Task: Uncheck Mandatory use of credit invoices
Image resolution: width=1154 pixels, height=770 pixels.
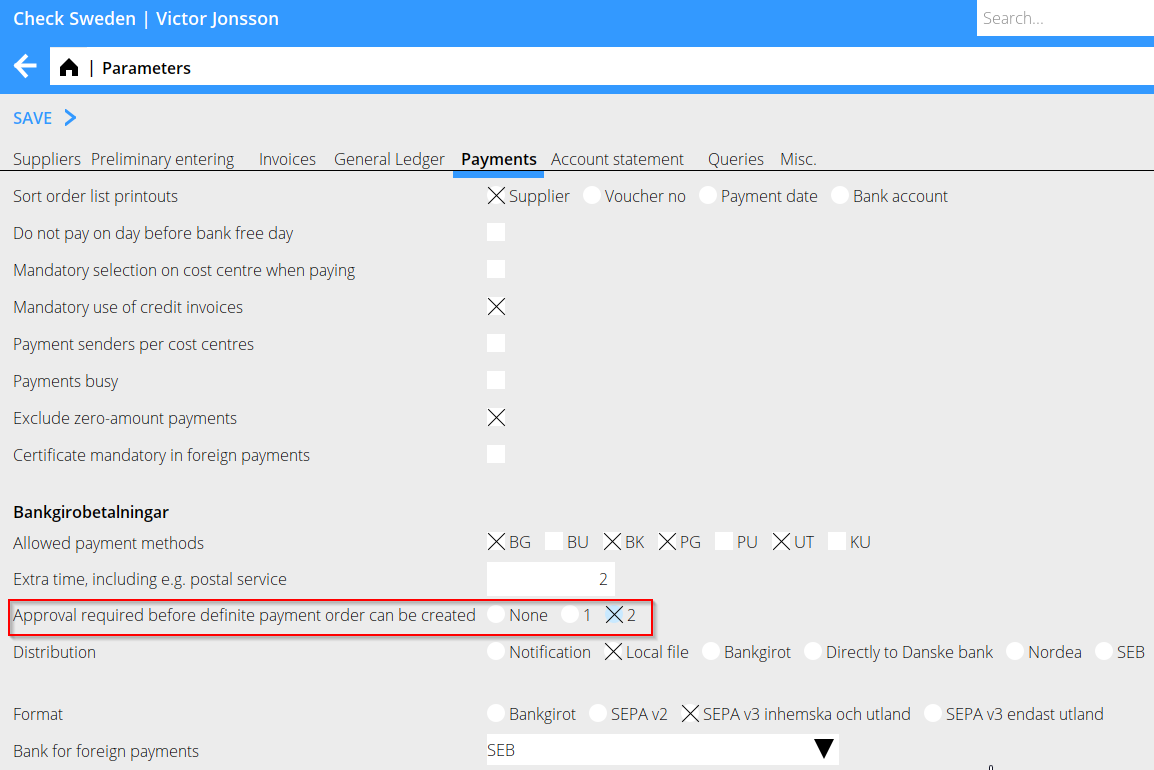Action: [x=496, y=307]
